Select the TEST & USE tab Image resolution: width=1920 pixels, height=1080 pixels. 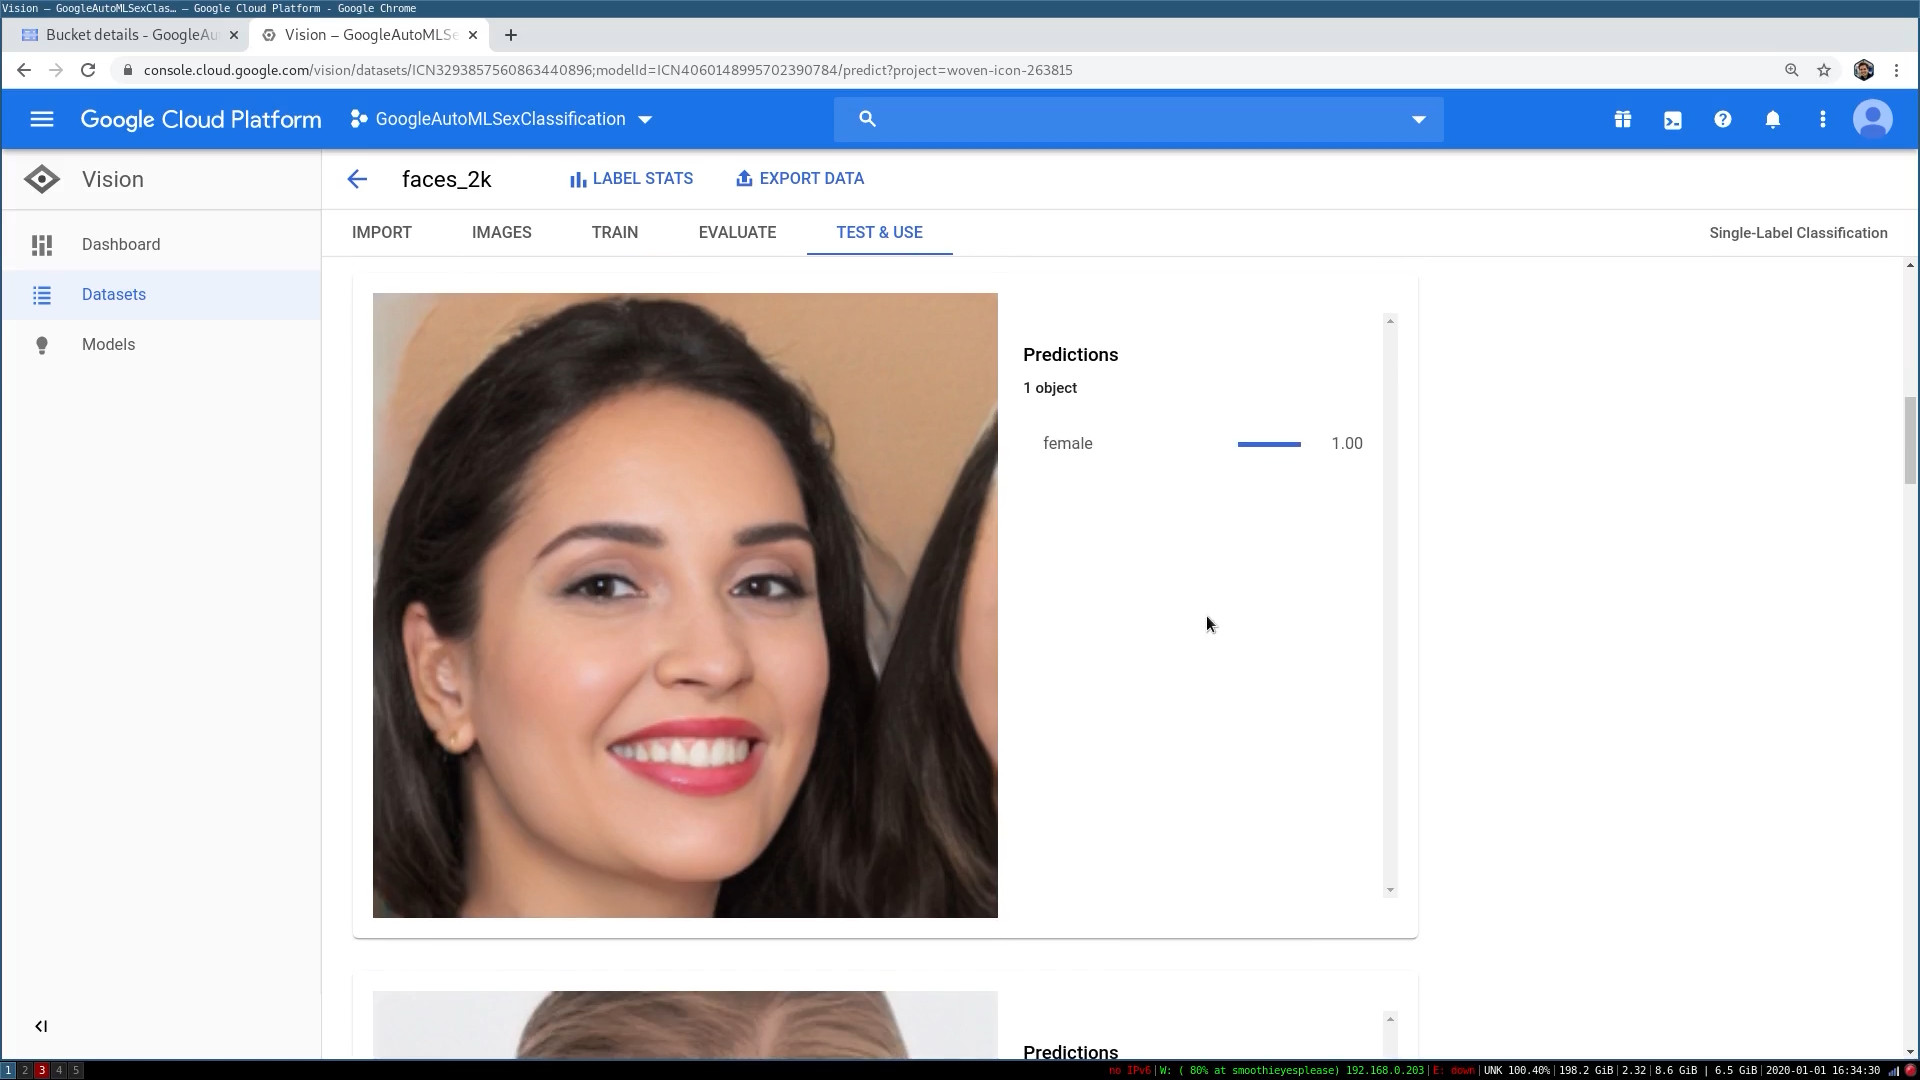pos(878,232)
